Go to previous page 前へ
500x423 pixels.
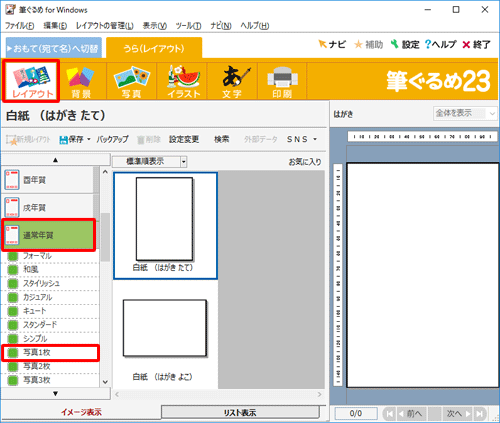pyautogui.click(x=411, y=414)
